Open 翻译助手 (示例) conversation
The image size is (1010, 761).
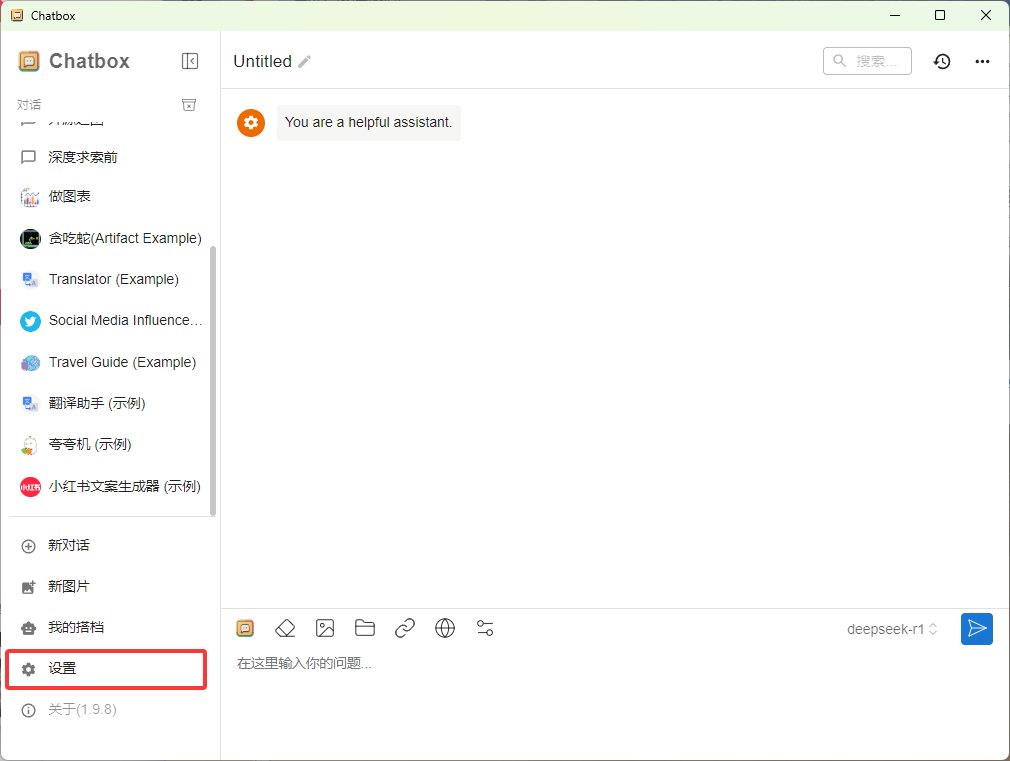(x=110, y=403)
